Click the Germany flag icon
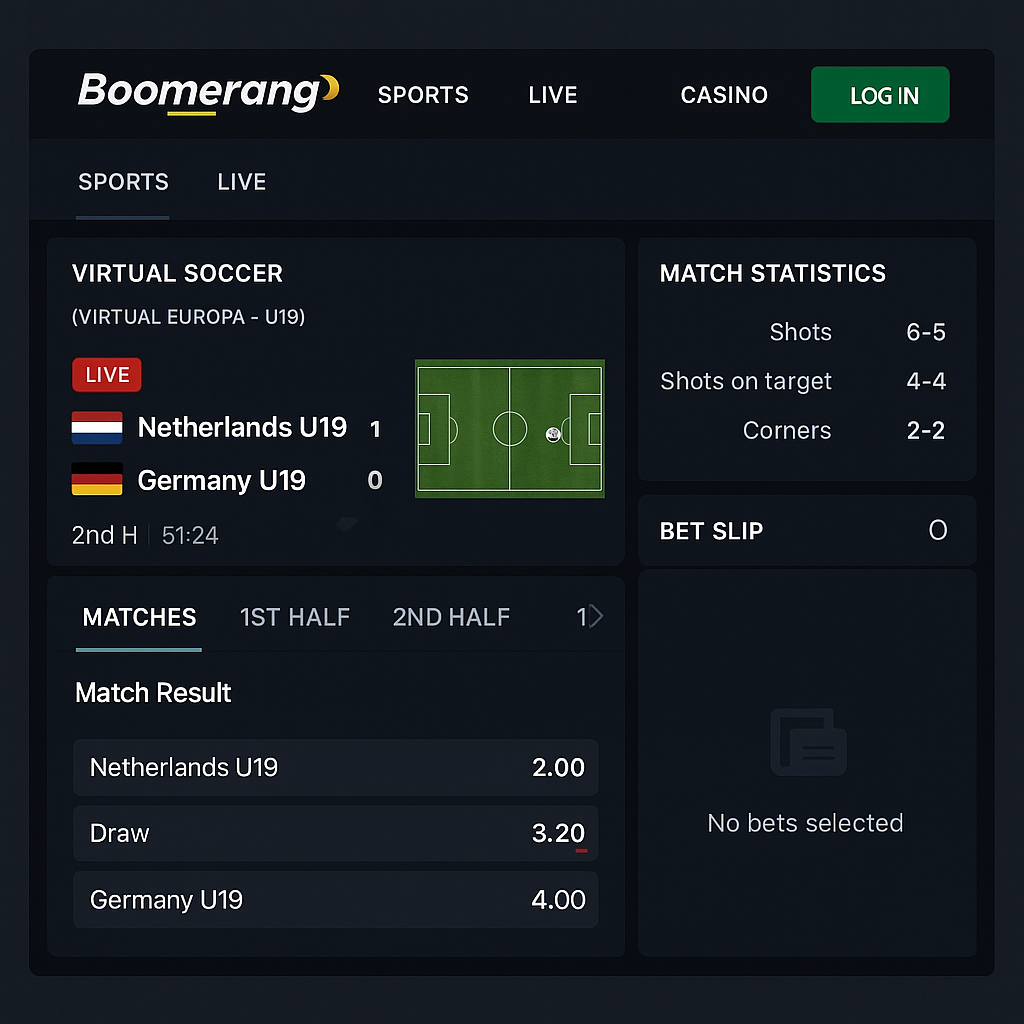This screenshot has height=1024, width=1024. click(97, 480)
